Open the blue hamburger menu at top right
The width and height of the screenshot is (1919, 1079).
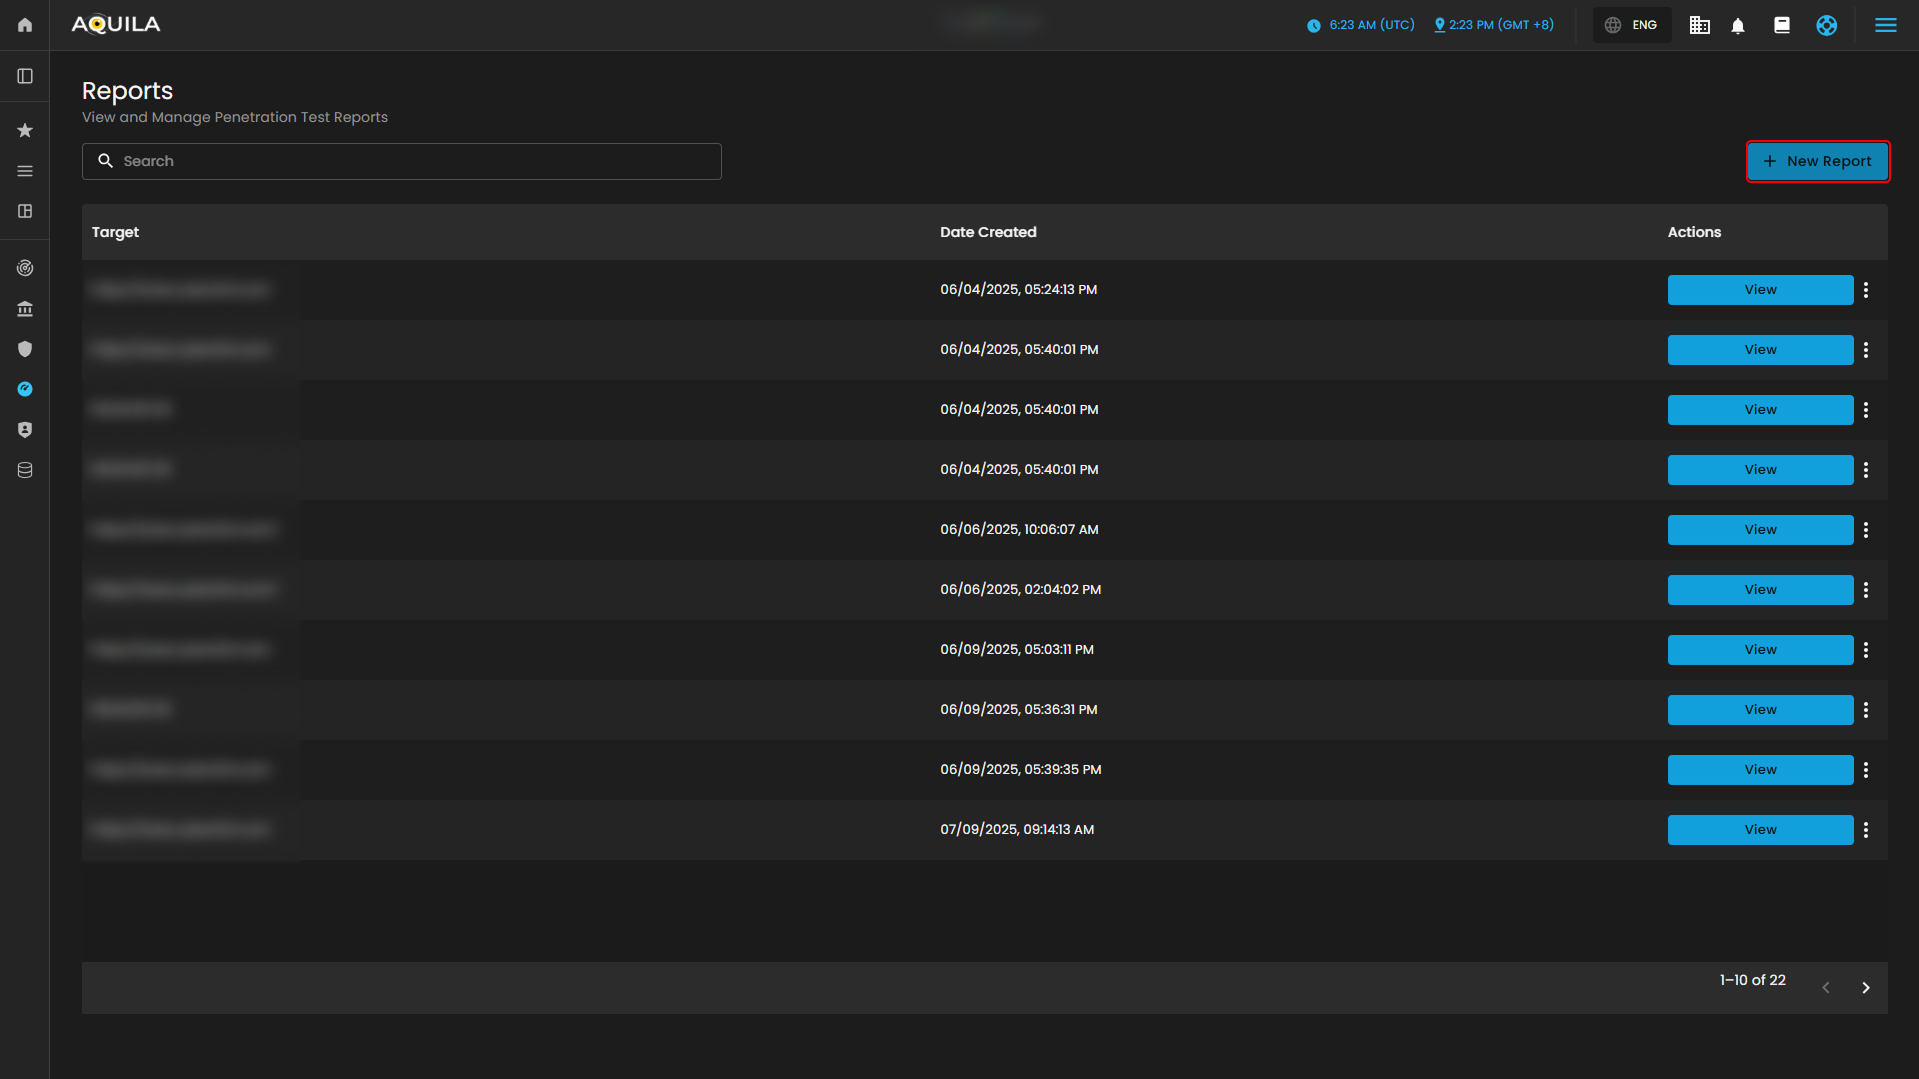pyautogui.click(x=1885, y=26)
